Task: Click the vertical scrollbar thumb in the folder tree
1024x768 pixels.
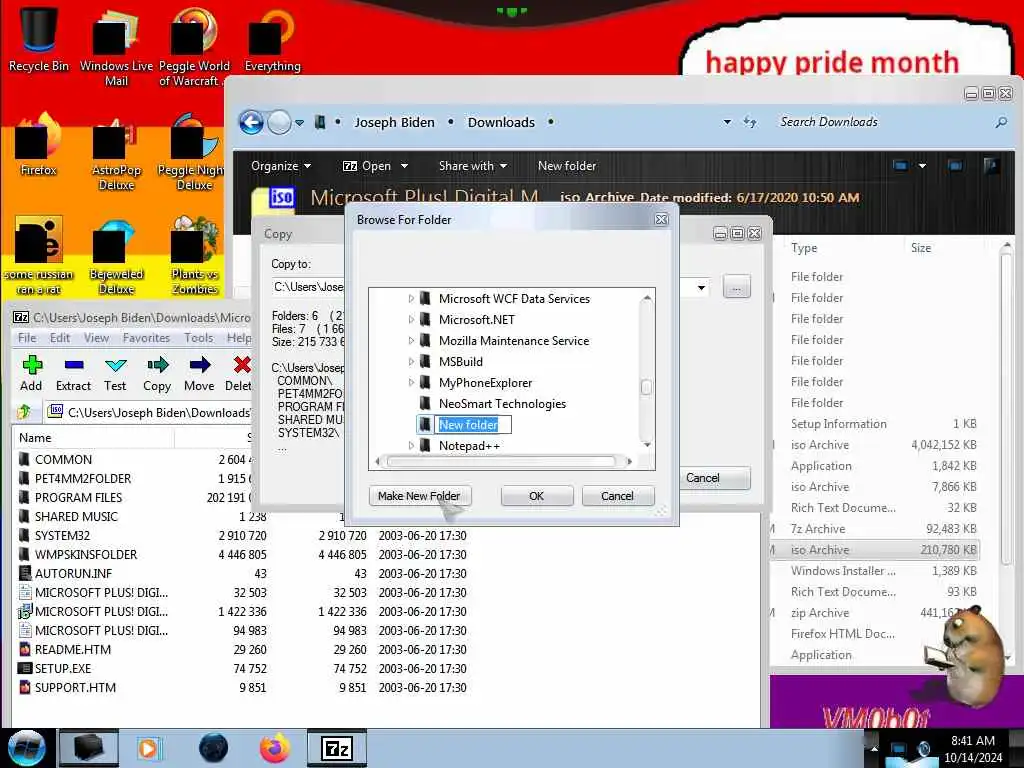Action: (646, 387)
